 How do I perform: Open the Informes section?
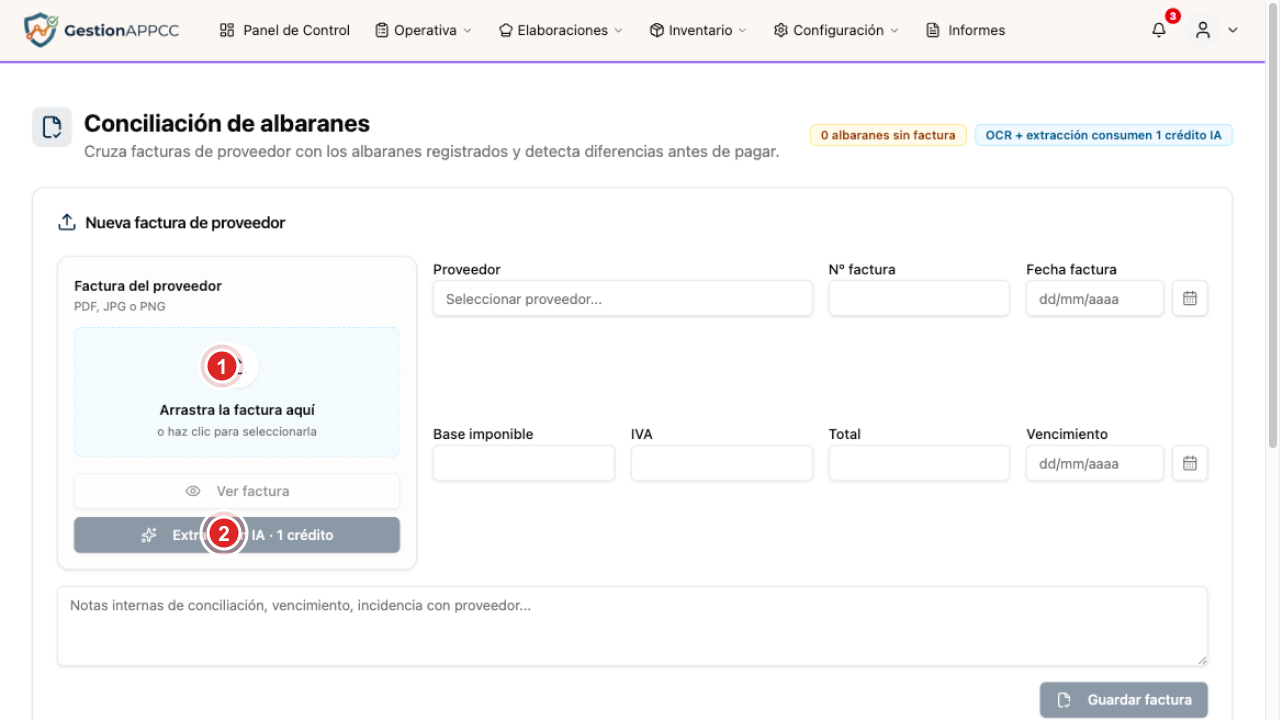pos(966,30)
